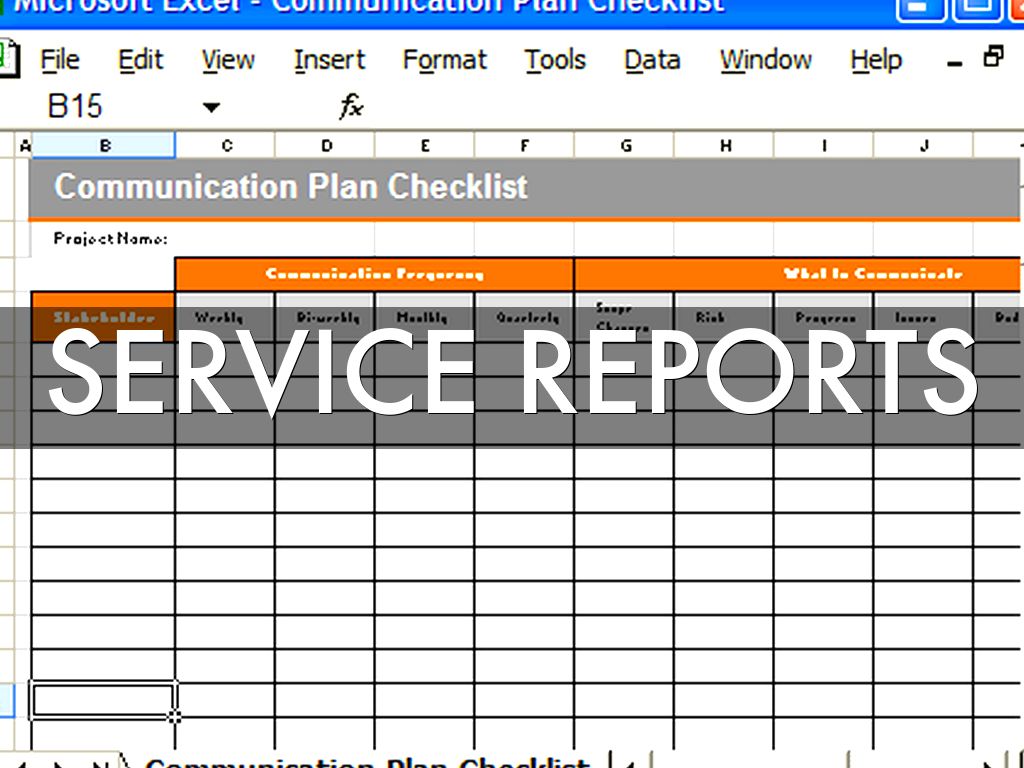This screenshot has height=768, width=1024.
Task: Expand the Name Box dropdown arrow
Action: coord(211,107)
